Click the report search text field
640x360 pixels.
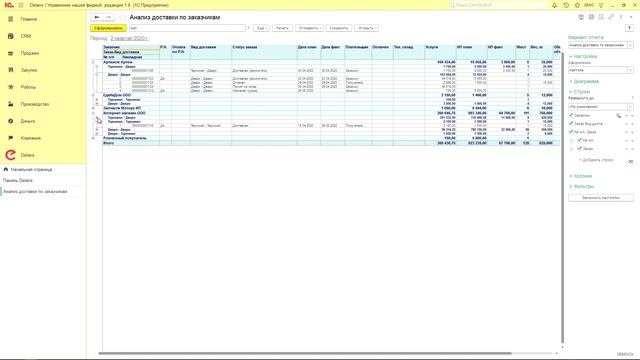[187, 28]
